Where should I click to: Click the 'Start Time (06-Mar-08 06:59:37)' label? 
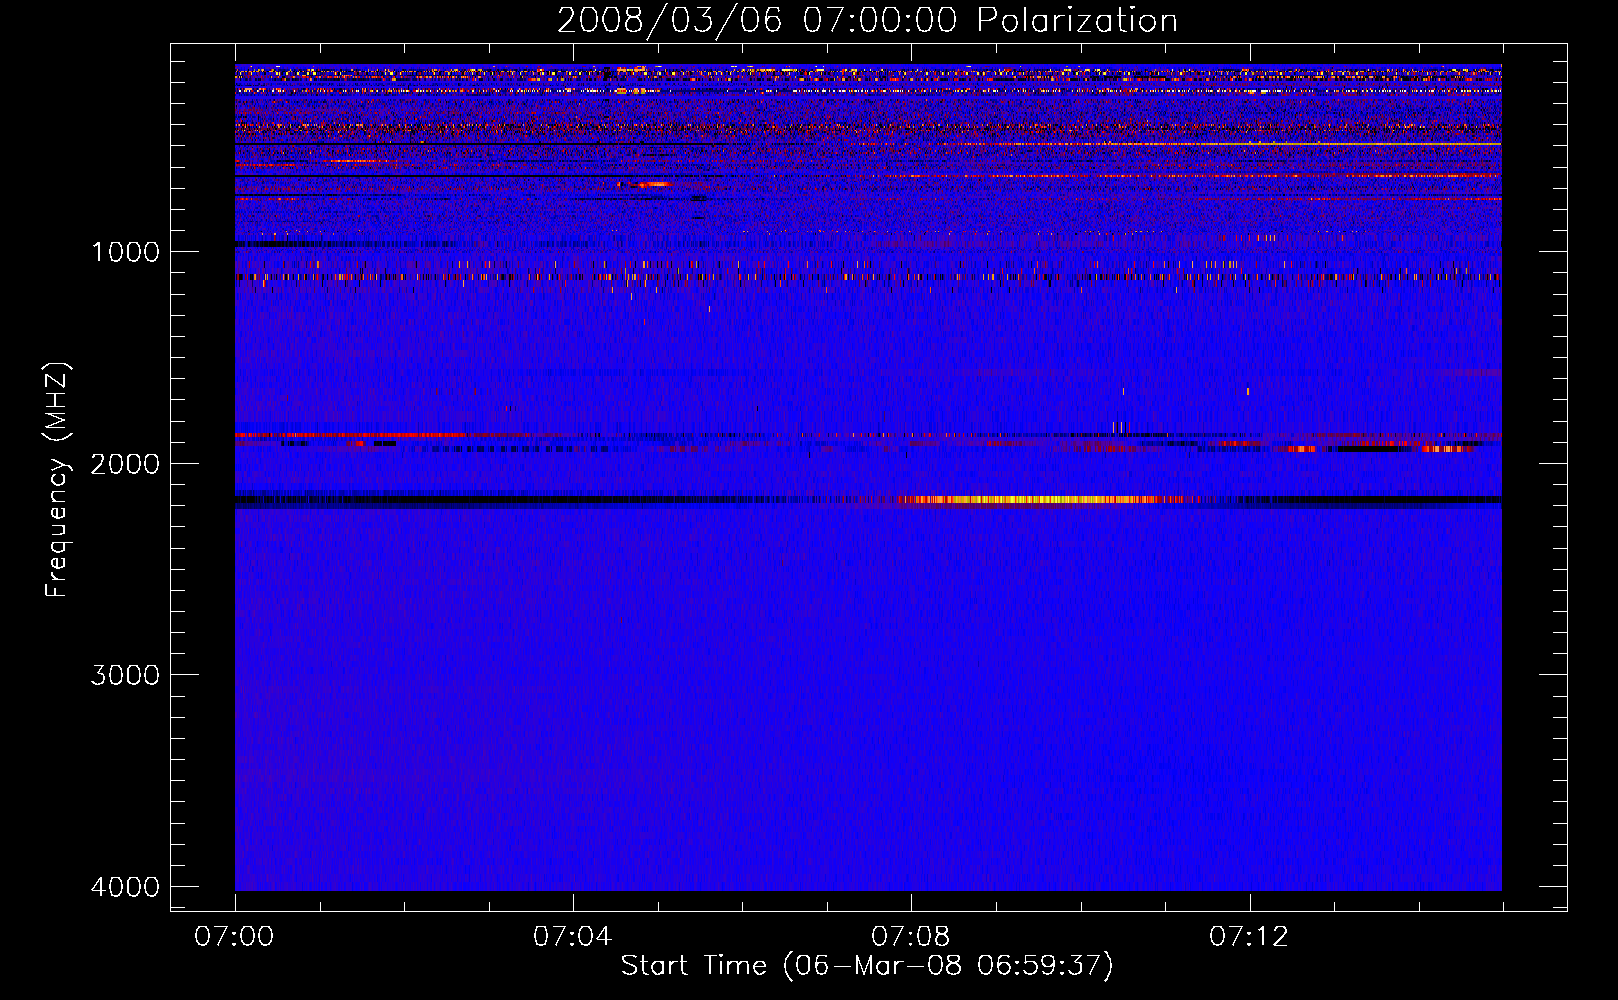coord(867,966)
